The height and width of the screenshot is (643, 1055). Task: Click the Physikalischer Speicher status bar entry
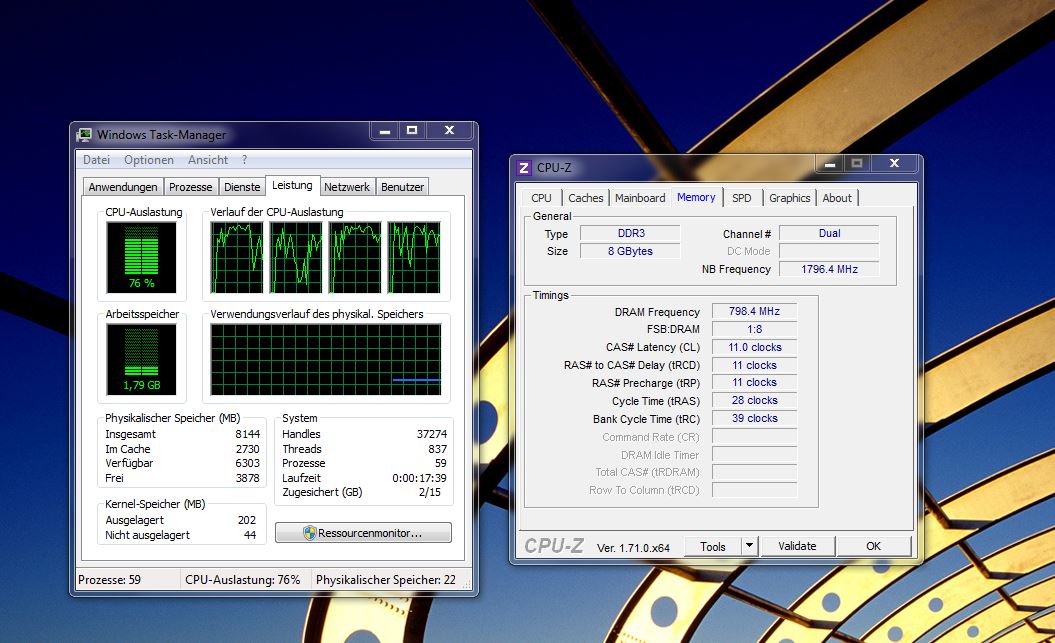point(386,580)
